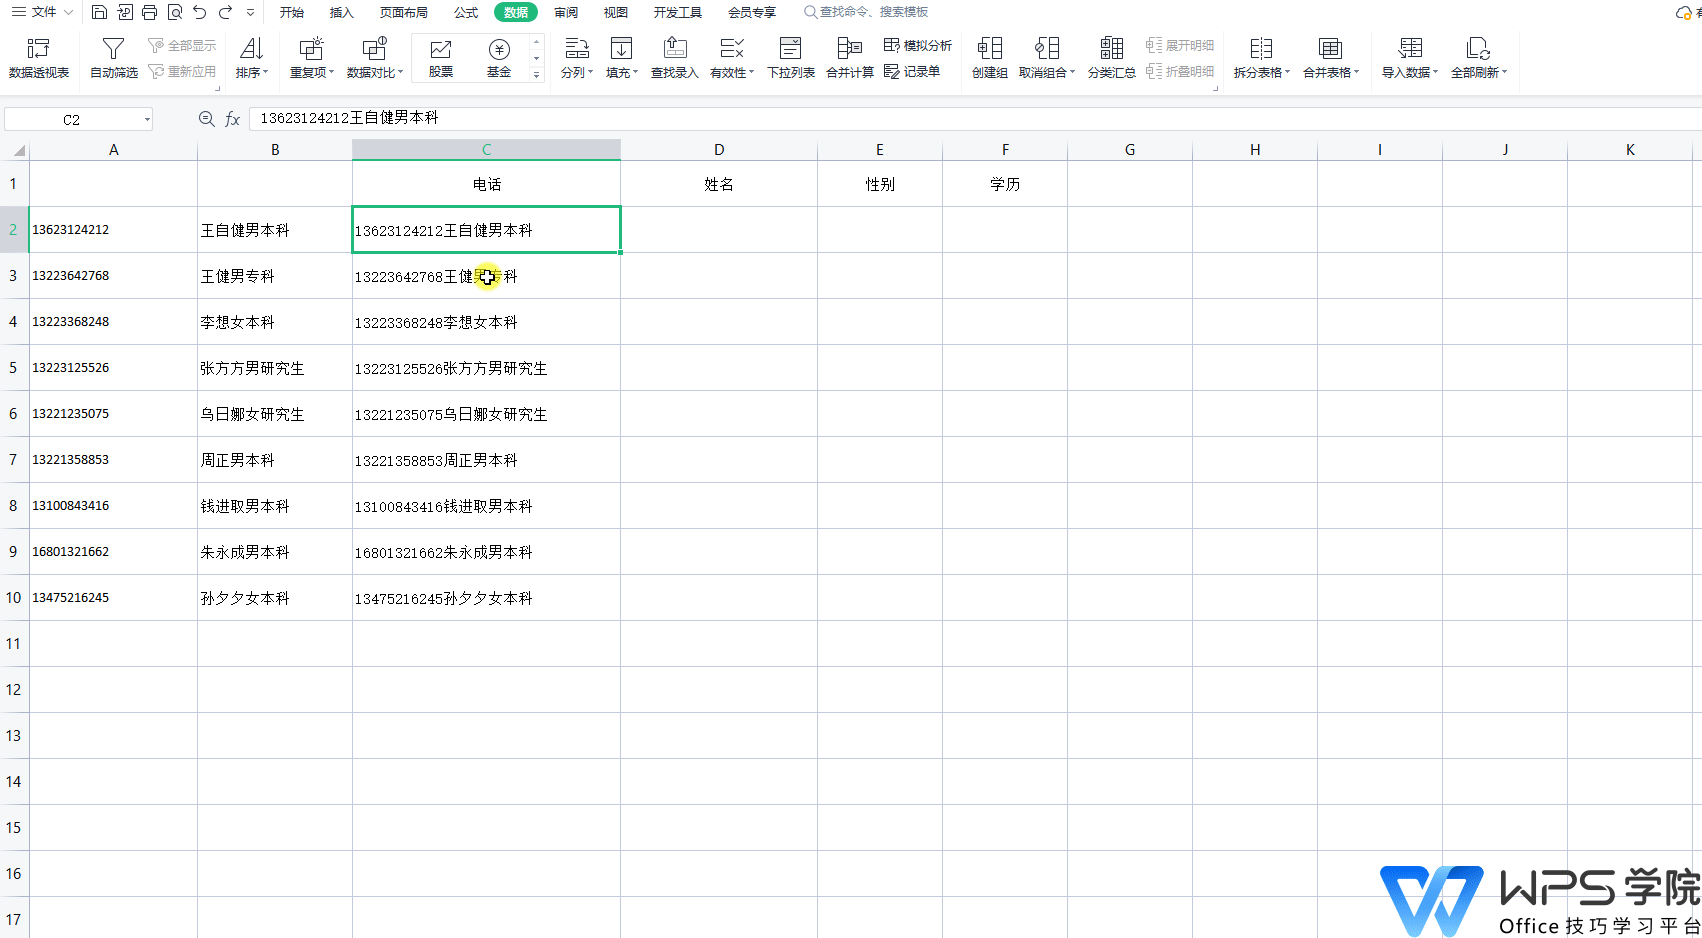Switch to the 开发工具 tab
This screenshot has width=1702, height=938.
(x=678, y=12)
